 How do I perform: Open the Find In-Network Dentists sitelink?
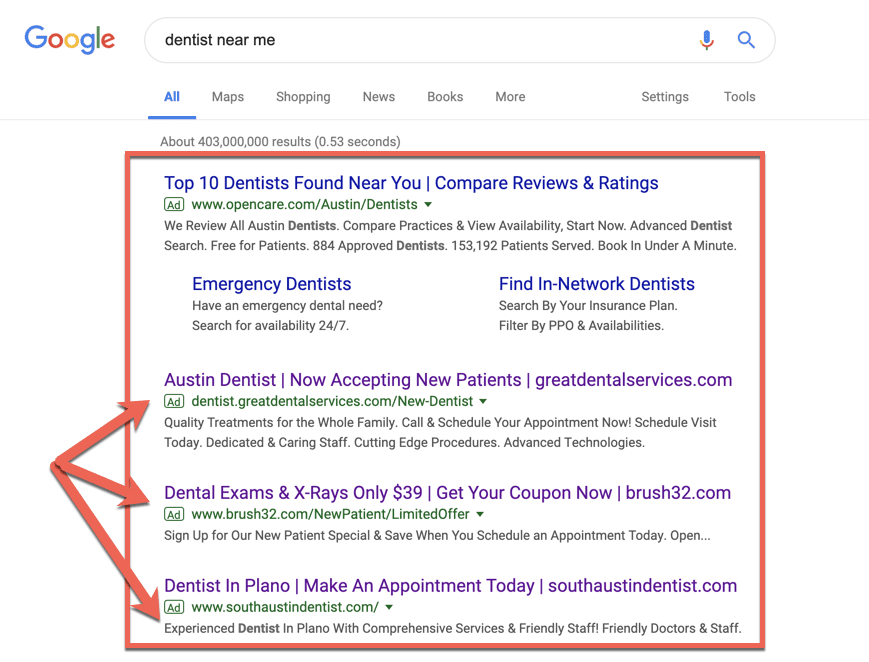[x=596, y=284]
